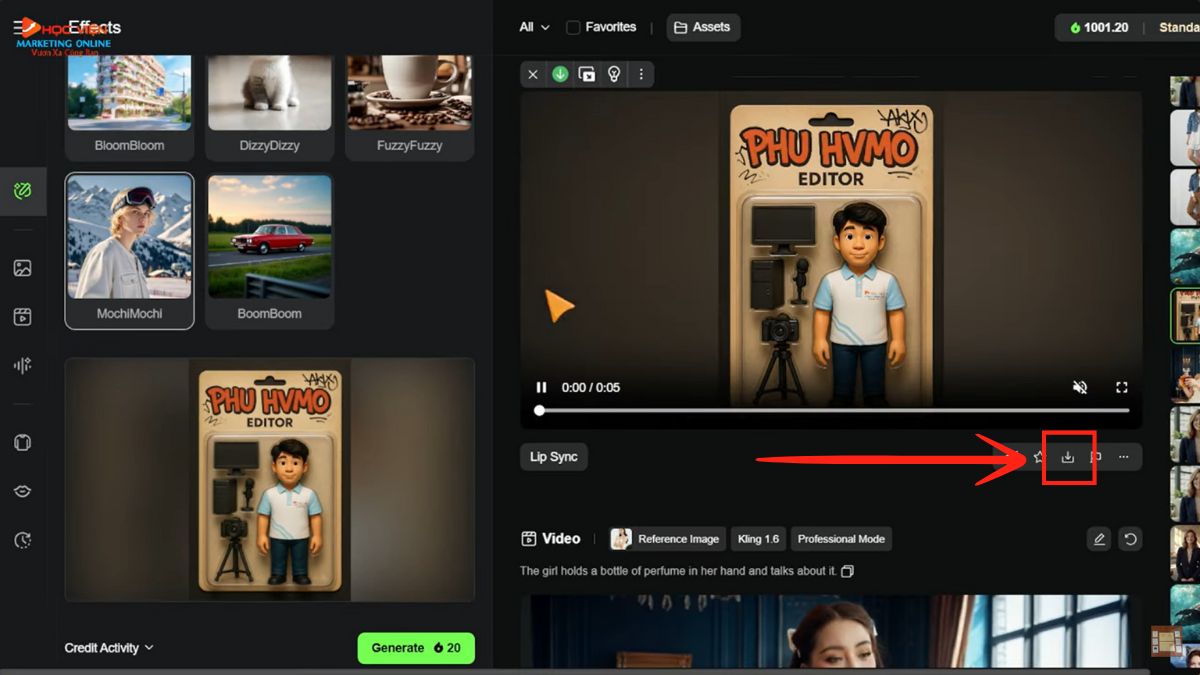1200x675 pixels.
Task: Click the picture-in-picture icon in floating toolbar
Action: (x=587, y=74)
